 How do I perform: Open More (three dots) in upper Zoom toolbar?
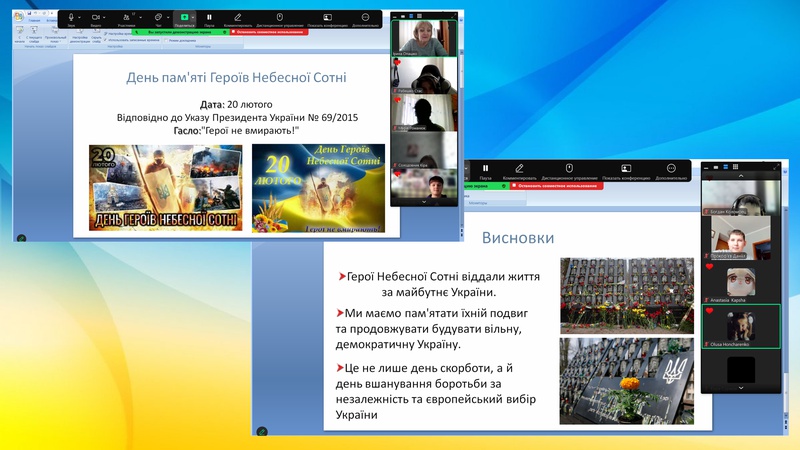click(365, 19)
